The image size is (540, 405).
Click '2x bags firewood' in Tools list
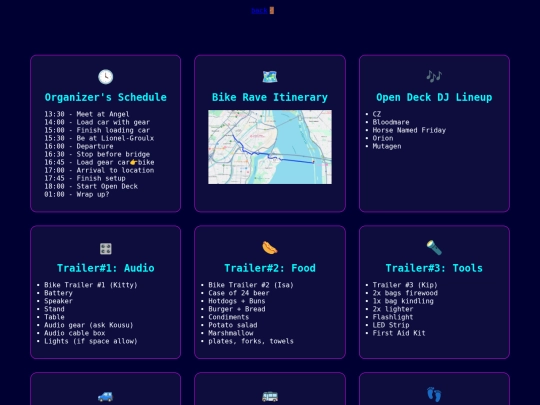[405, 293]
